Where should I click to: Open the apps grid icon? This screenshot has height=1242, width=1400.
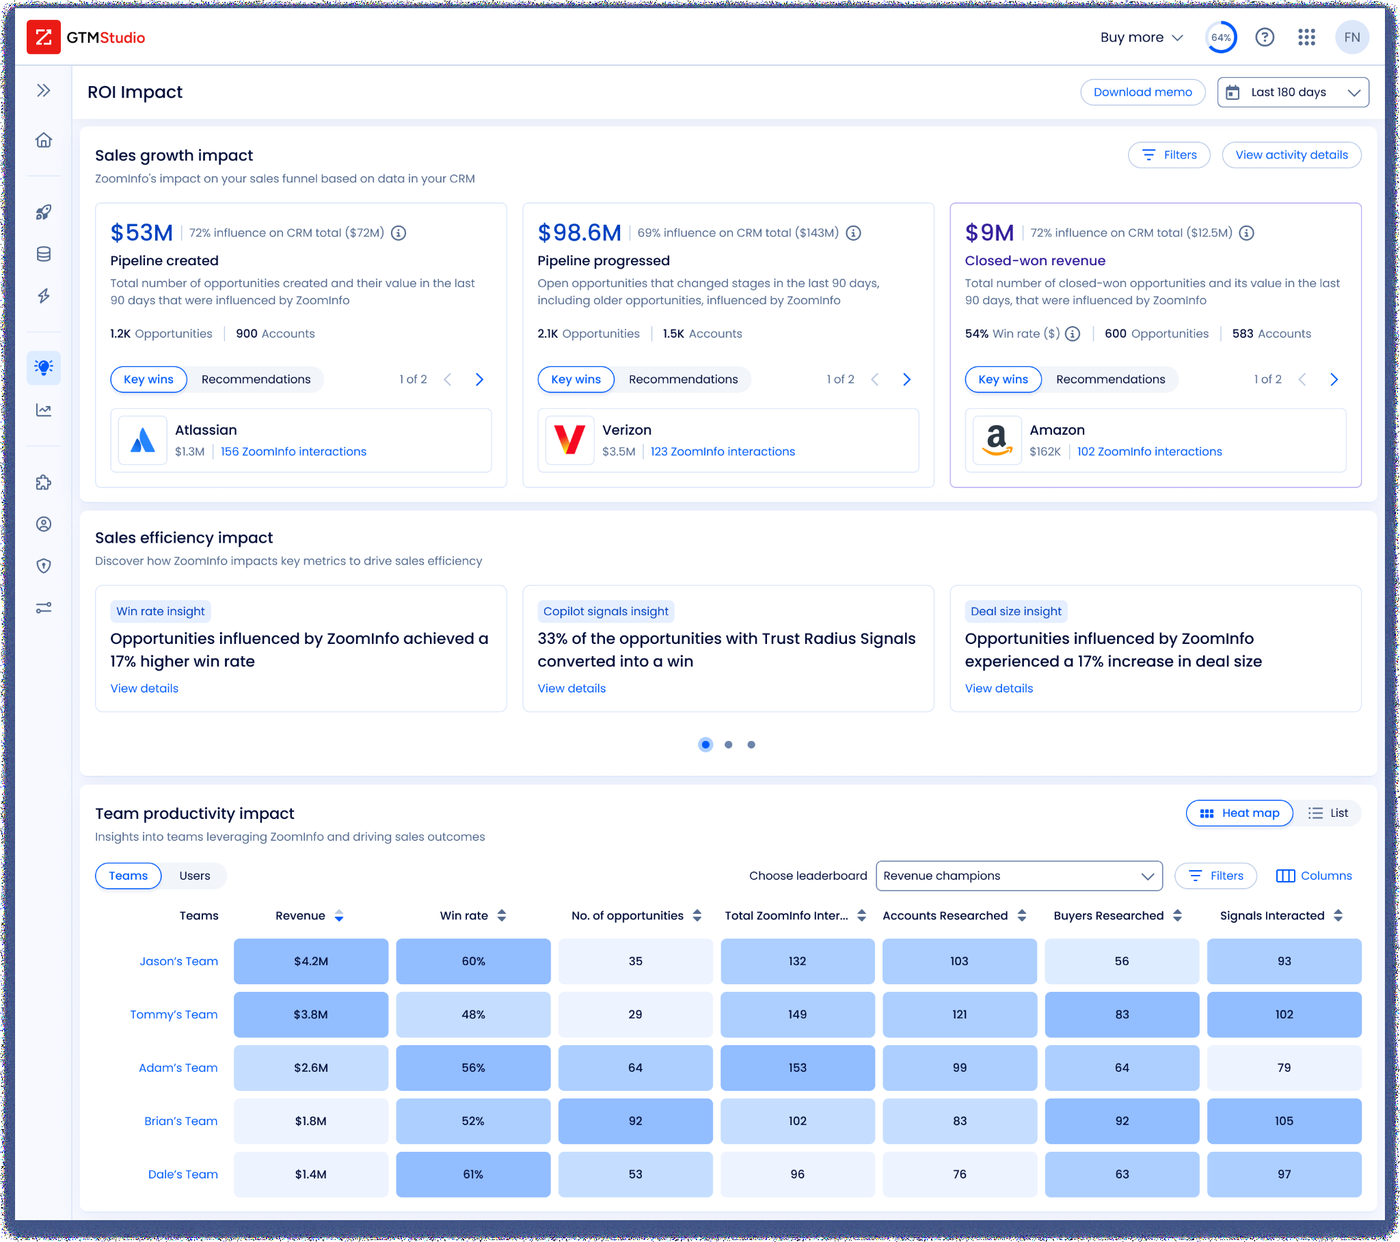1307,37
